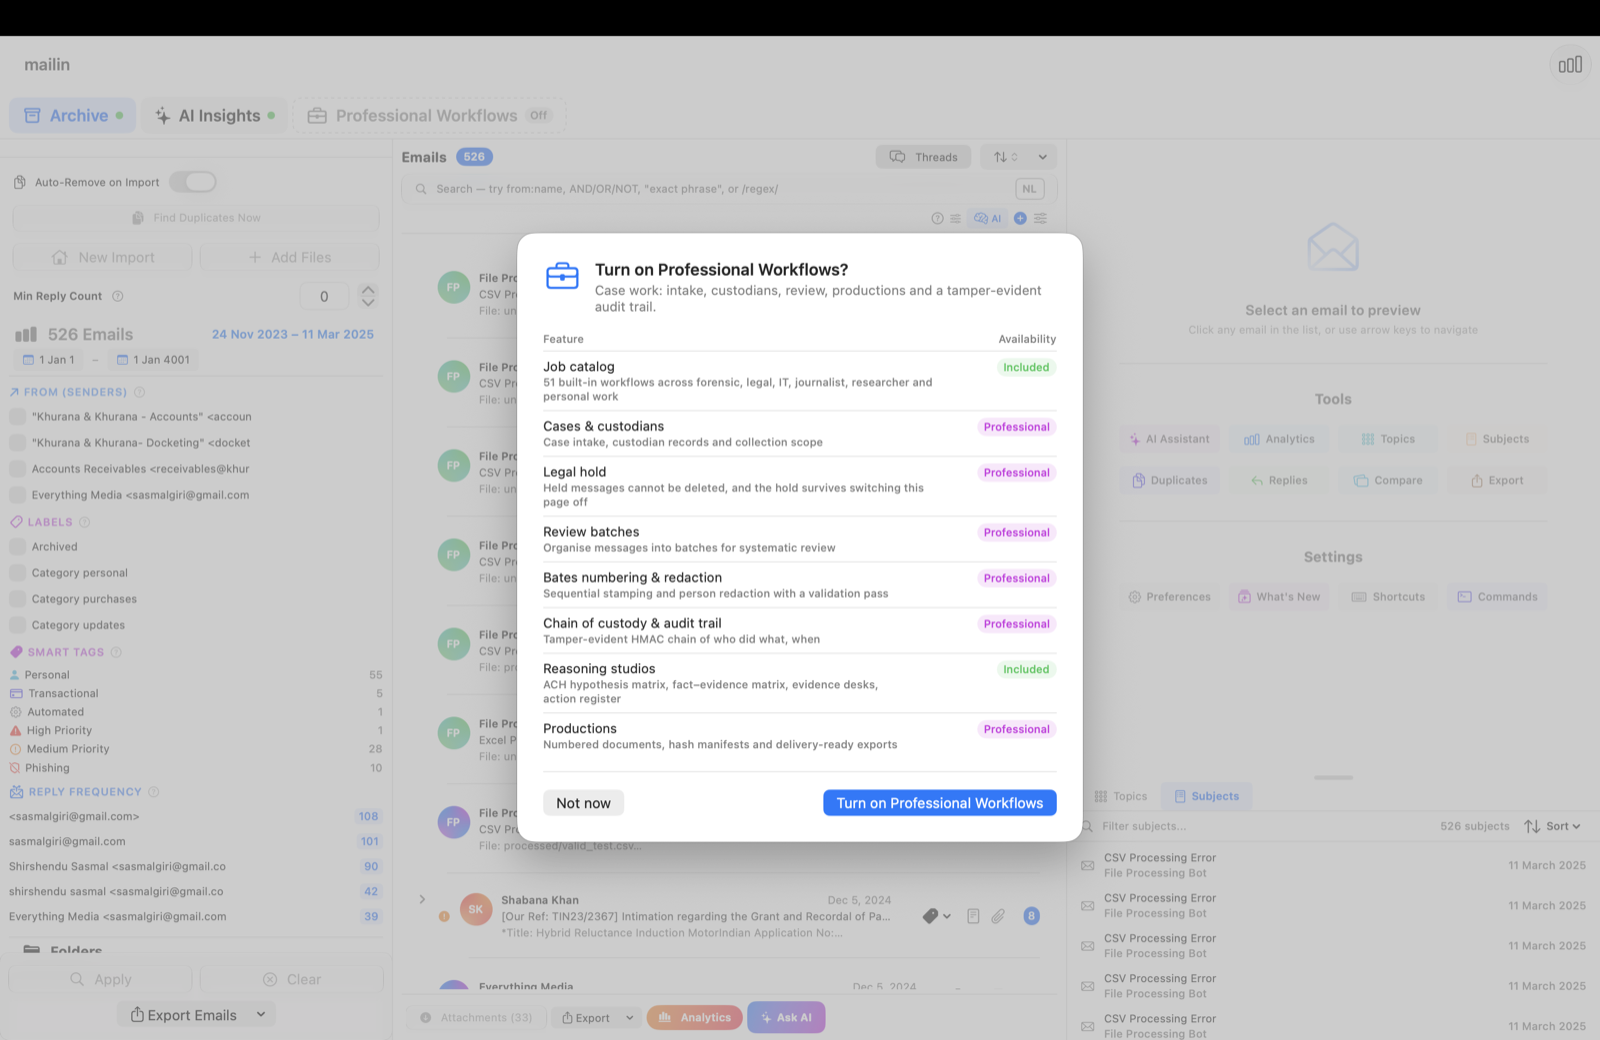Click the NL button in search field
The image size is (1600, 1040).
pos(1029,189)
